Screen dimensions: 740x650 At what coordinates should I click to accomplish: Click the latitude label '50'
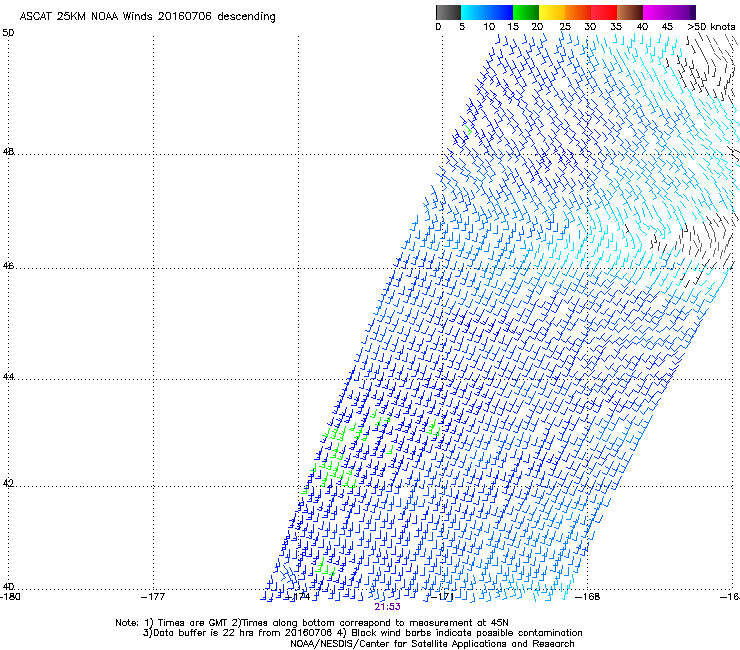tap(8, 33)
